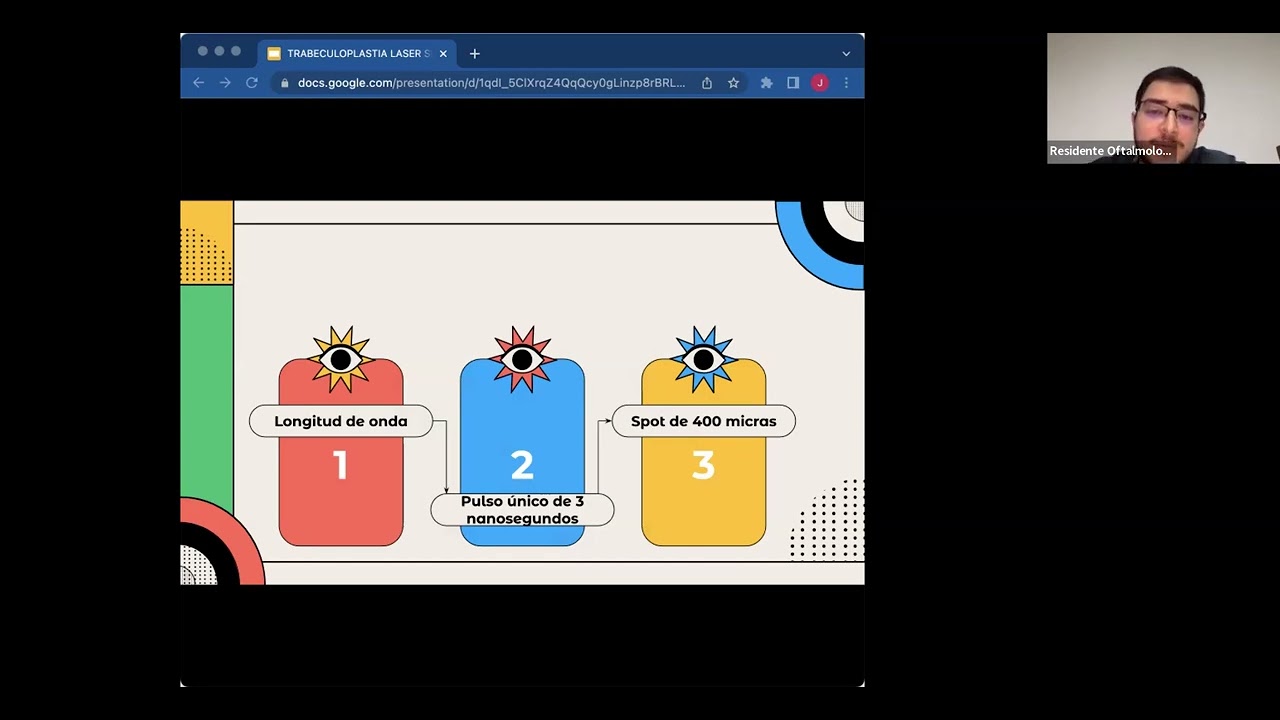This screenshot has height=720, width=1280.
Task: Click the site lock icon in address bar
Action: [285, 83]
